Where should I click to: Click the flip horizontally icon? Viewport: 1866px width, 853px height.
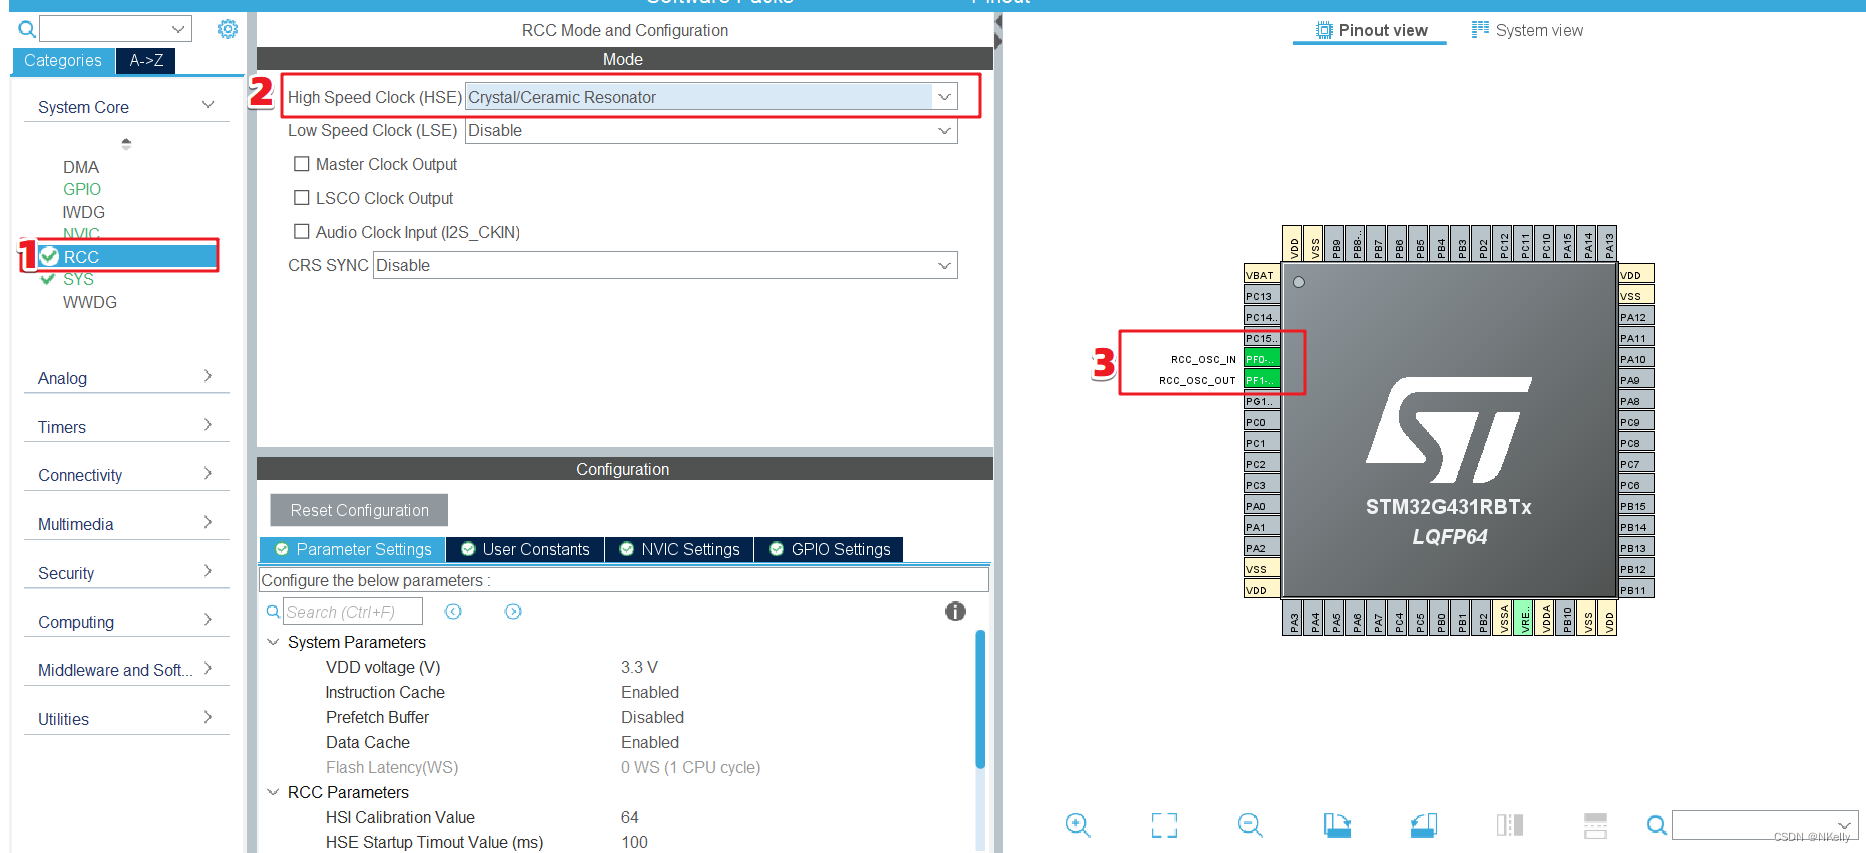point(1510,825)
